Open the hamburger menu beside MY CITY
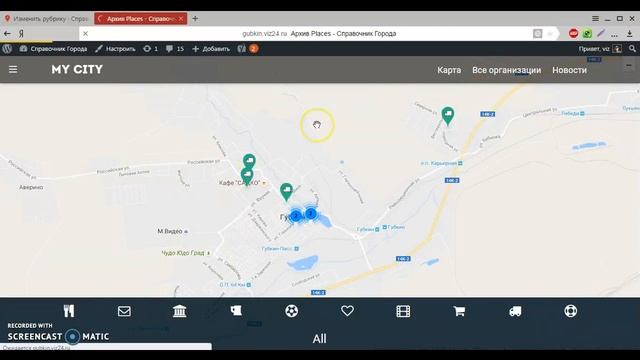 click(13, 69)
